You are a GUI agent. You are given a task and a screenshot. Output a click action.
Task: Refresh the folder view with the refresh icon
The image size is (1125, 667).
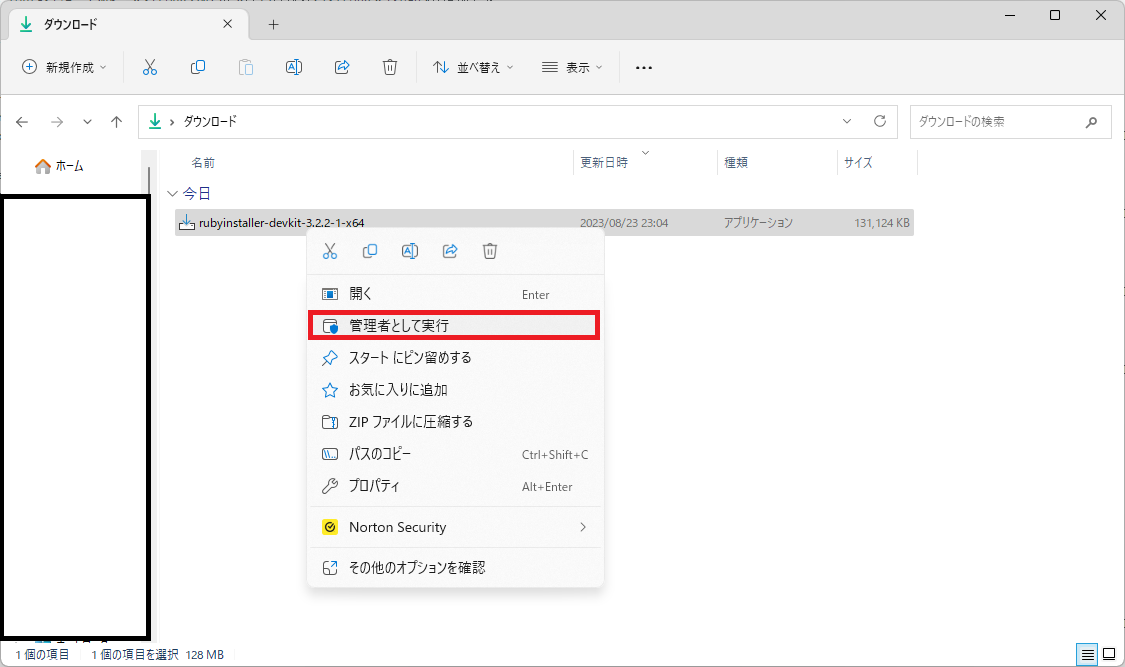point(879,121)
